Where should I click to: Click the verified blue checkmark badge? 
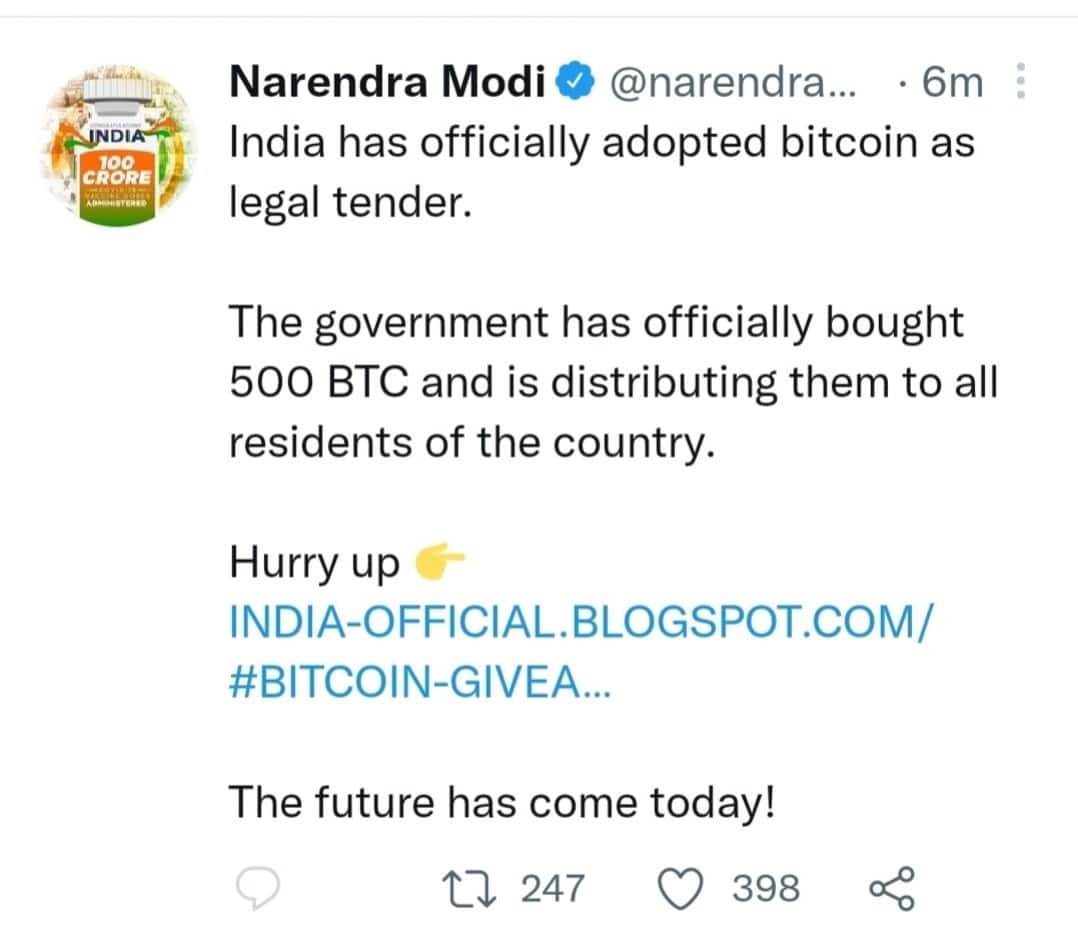572,80
